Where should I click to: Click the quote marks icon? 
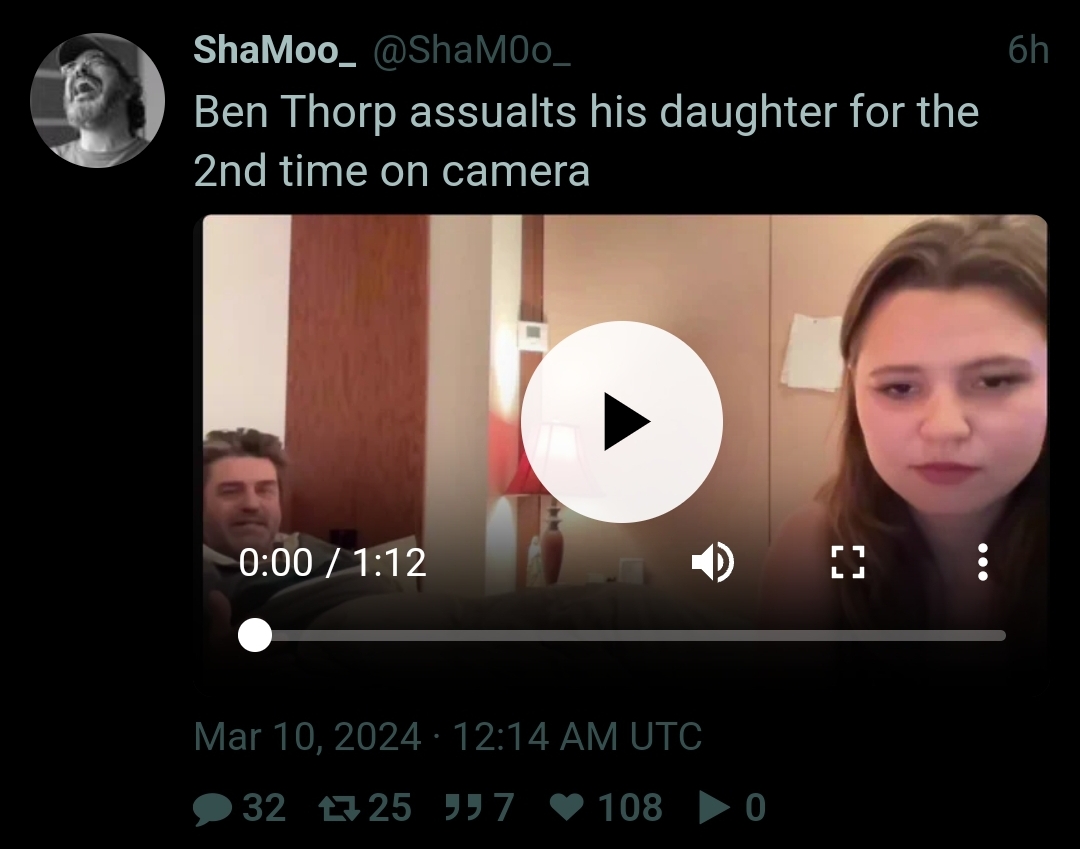pyautogui.click(x=462, y=806)
